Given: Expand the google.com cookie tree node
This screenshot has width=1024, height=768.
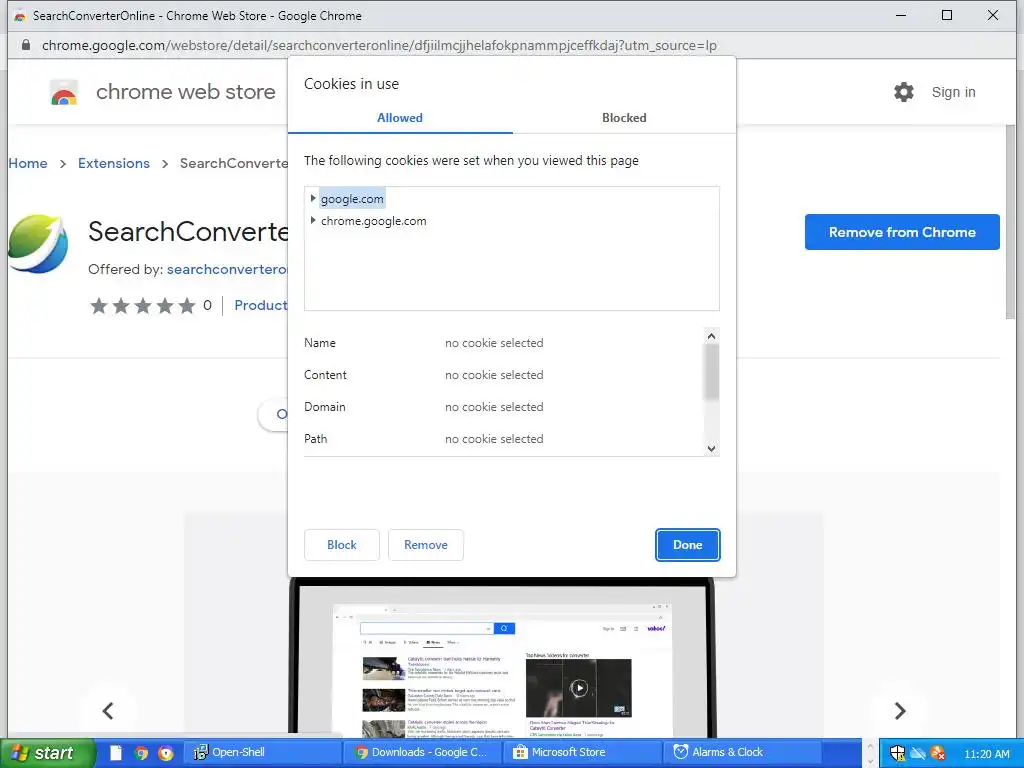Looking at the screenshot, I should (313, 198).
